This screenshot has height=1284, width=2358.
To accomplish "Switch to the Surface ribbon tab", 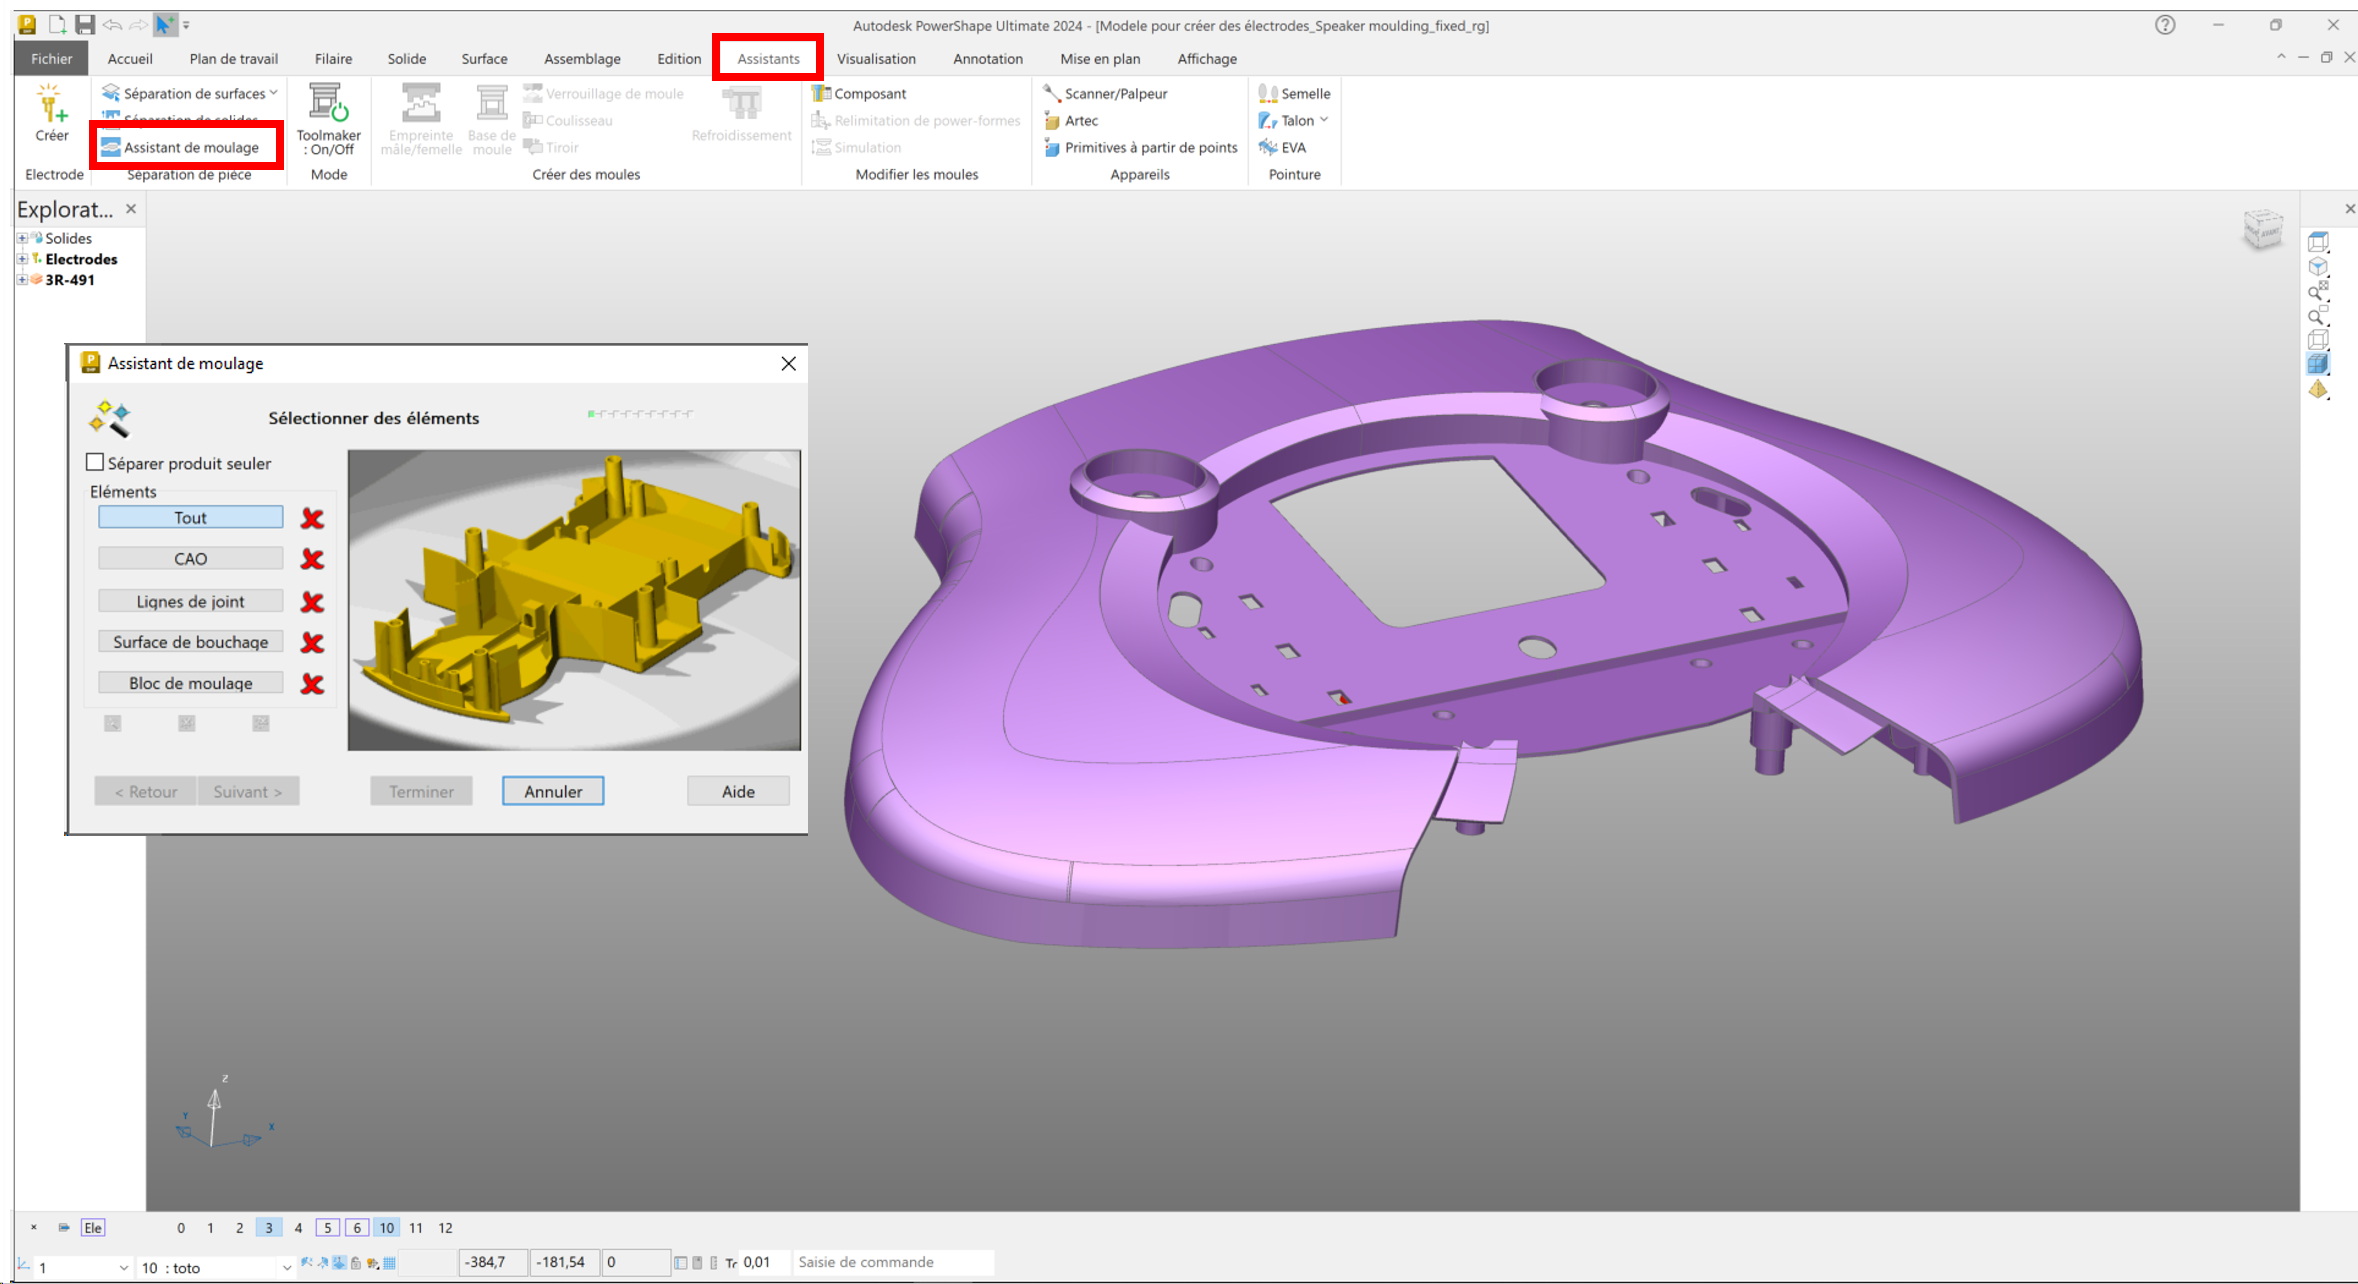I will pos(484,59).
